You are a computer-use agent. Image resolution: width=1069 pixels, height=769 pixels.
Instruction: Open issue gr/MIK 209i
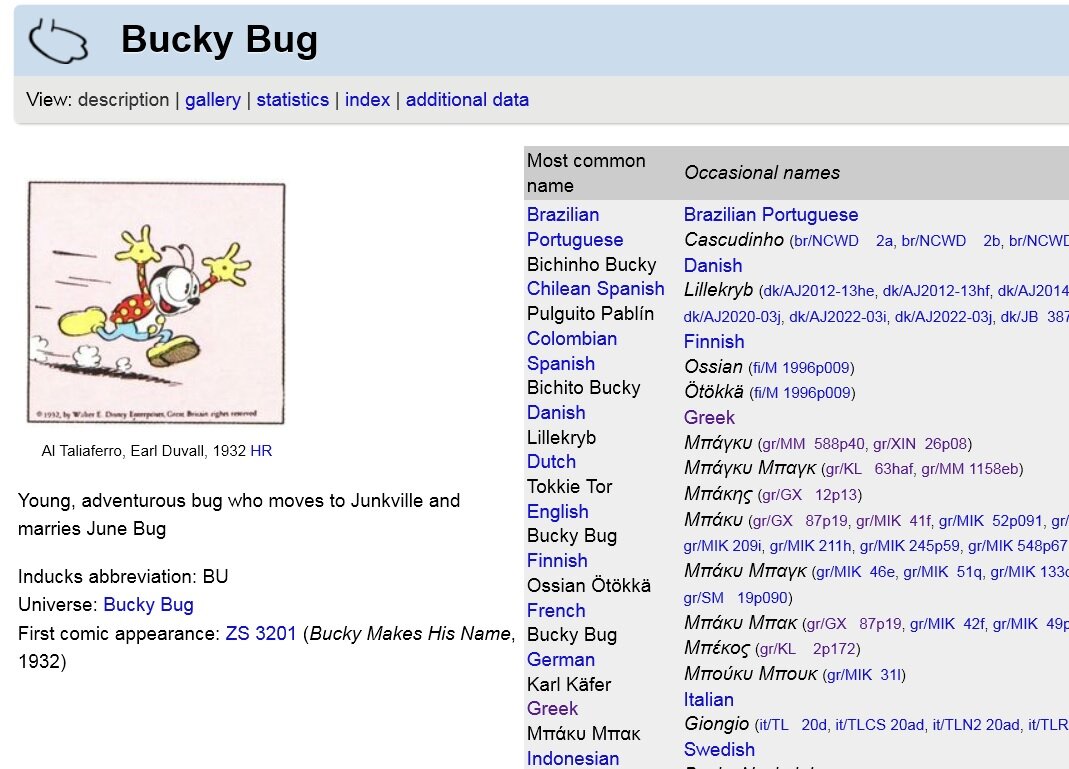click(722, 546)
